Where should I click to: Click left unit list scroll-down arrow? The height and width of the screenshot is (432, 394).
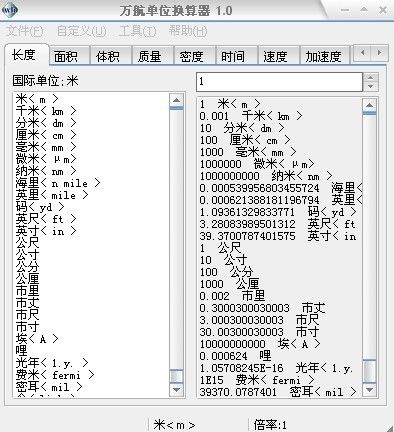tap(176, 389)
